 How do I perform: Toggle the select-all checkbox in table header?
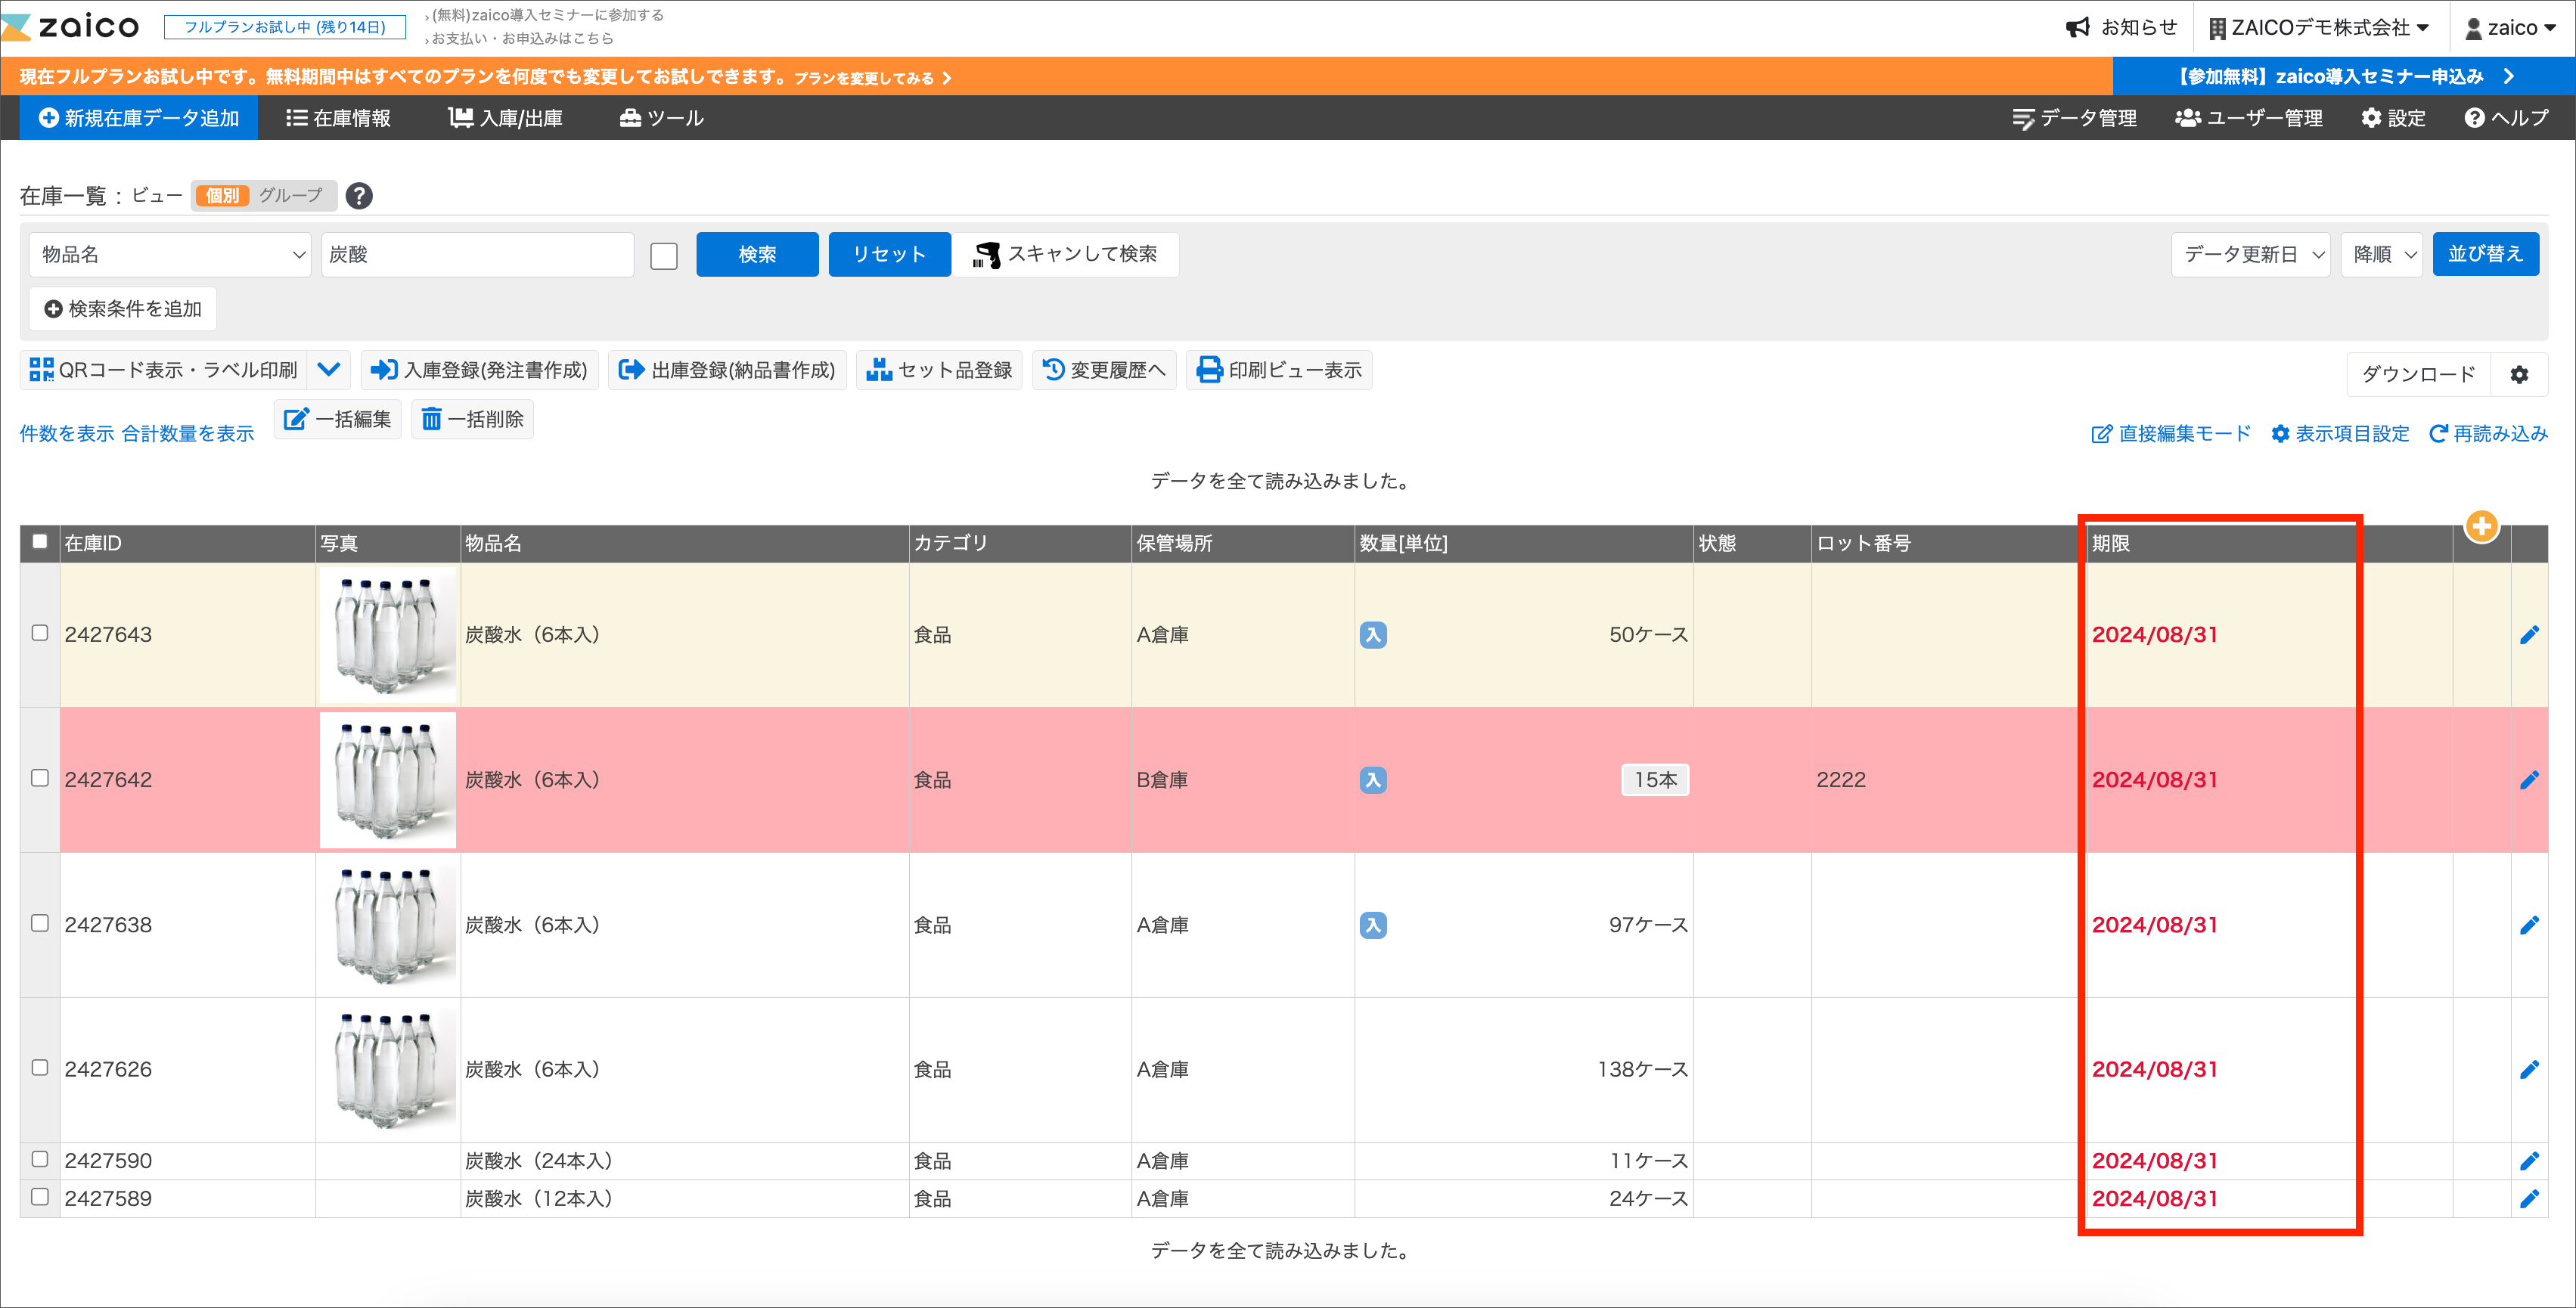pos(39,541)
